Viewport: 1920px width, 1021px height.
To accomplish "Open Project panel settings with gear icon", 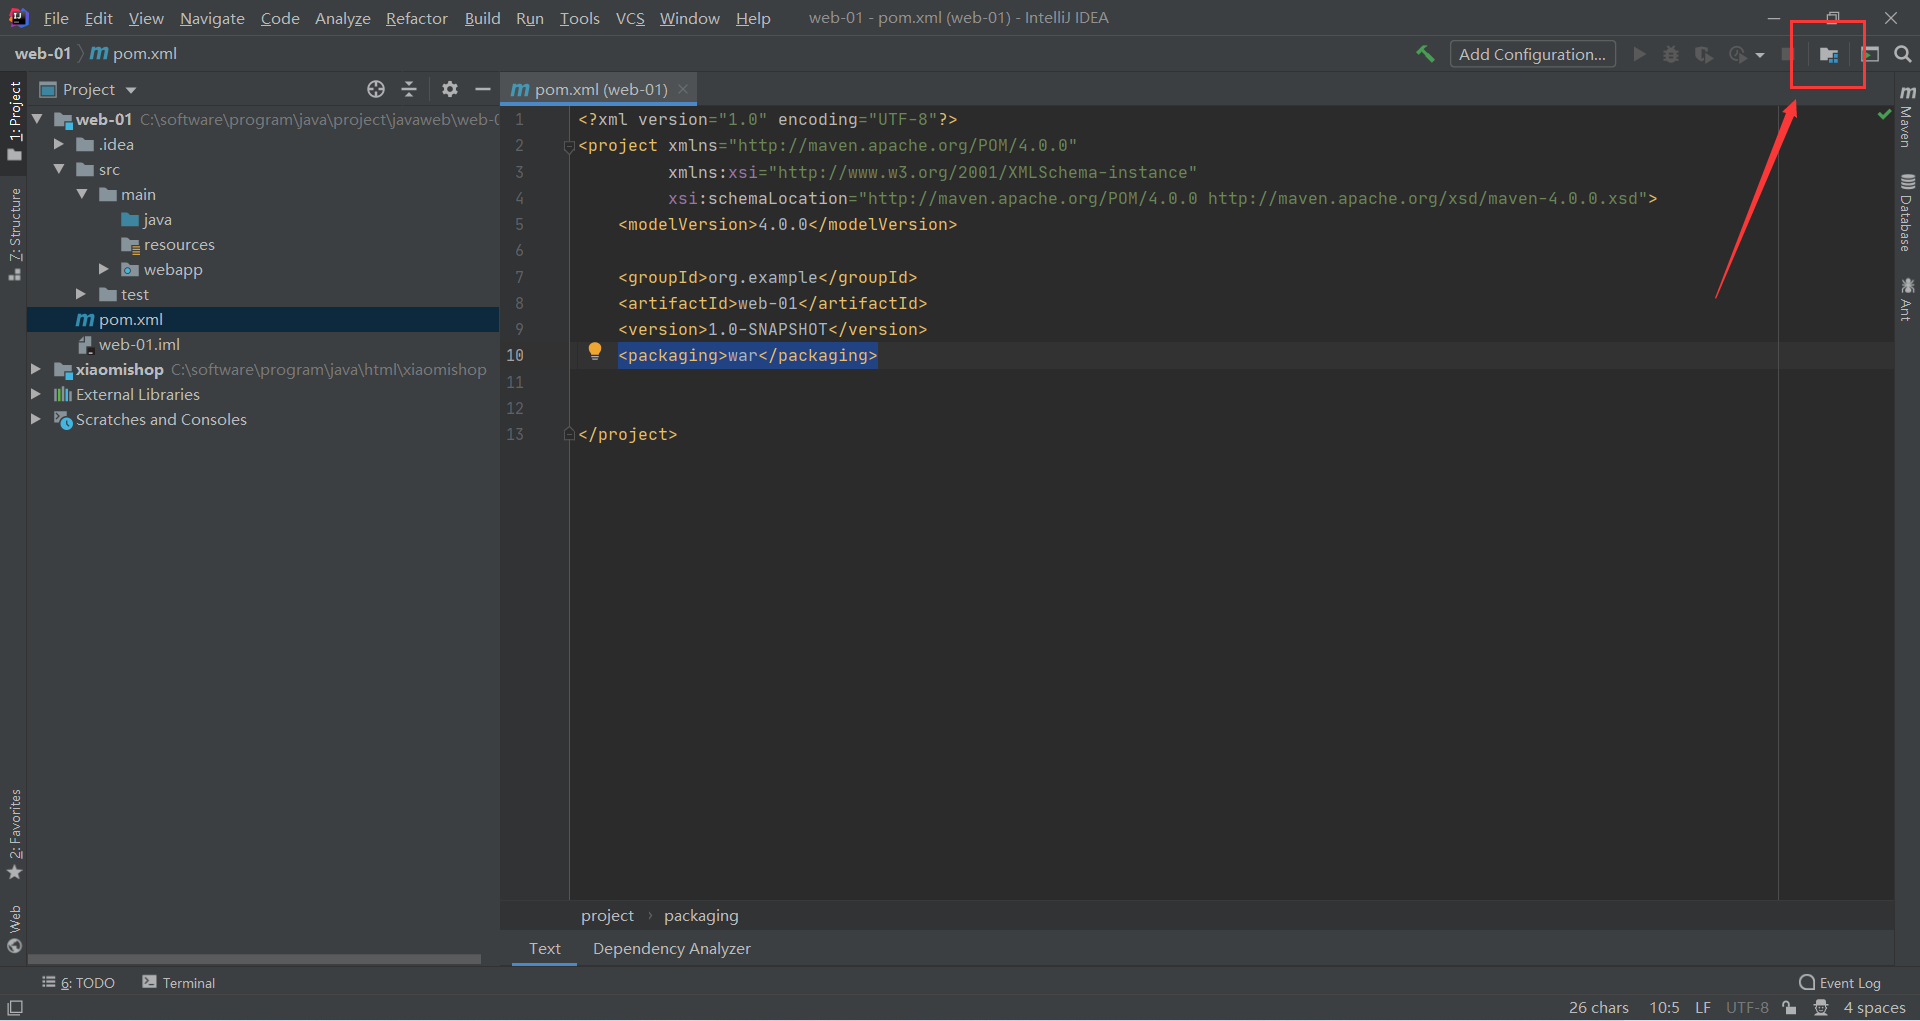I will 449,89.
